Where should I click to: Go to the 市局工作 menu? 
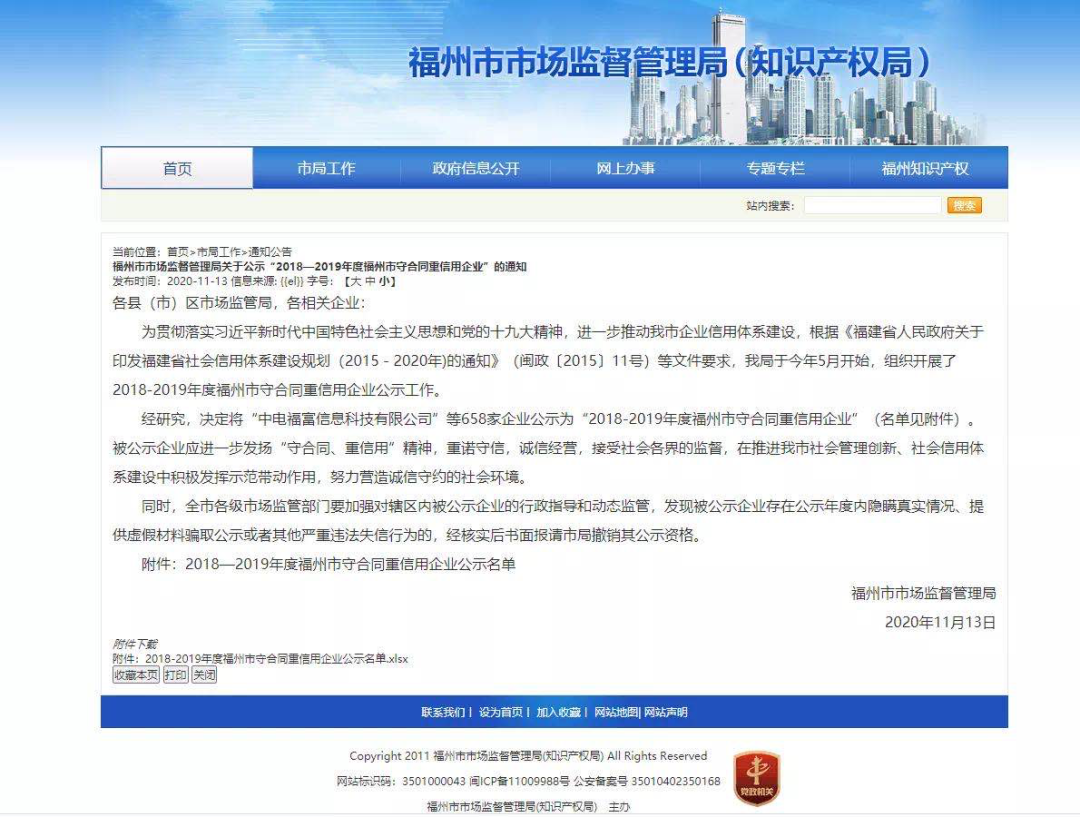tap(326, 169)
